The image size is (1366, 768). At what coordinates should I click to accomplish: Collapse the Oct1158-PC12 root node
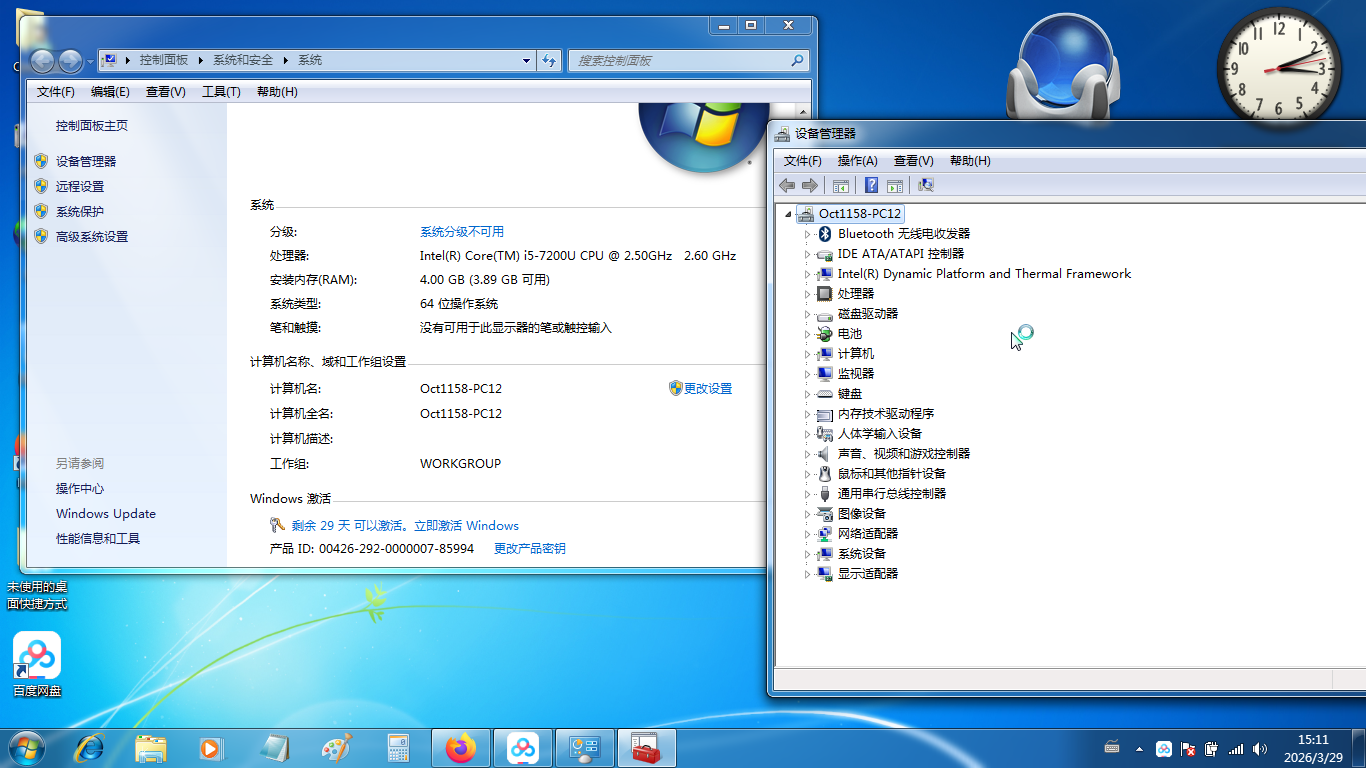[x=789, y=213]
